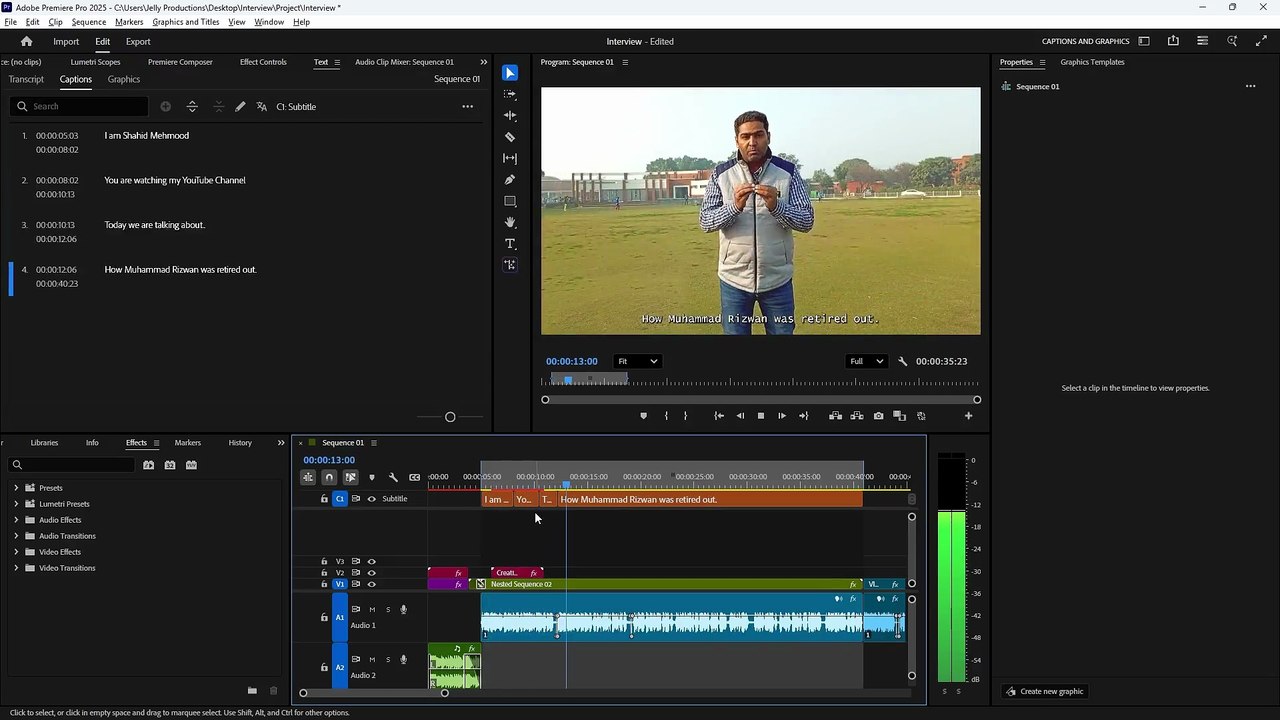This screenshot has width=1280, height=720.
Task: Open the Sequence menu
Action: point(89,22)
